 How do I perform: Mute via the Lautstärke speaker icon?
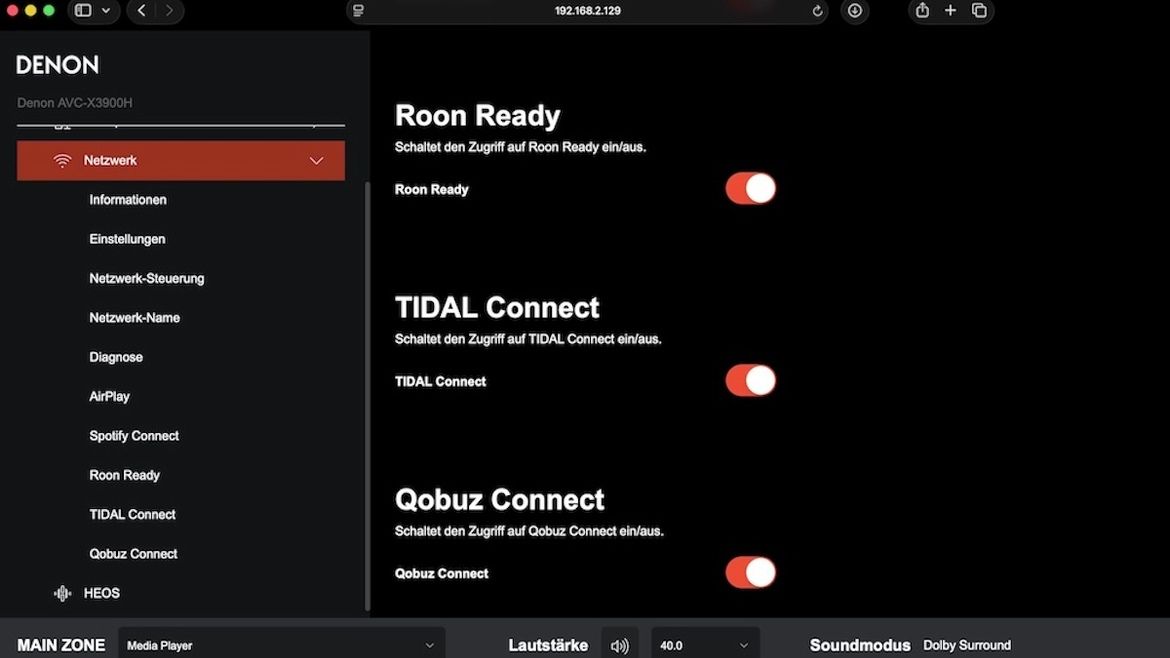pyautogui.click(x=619, y=645)
